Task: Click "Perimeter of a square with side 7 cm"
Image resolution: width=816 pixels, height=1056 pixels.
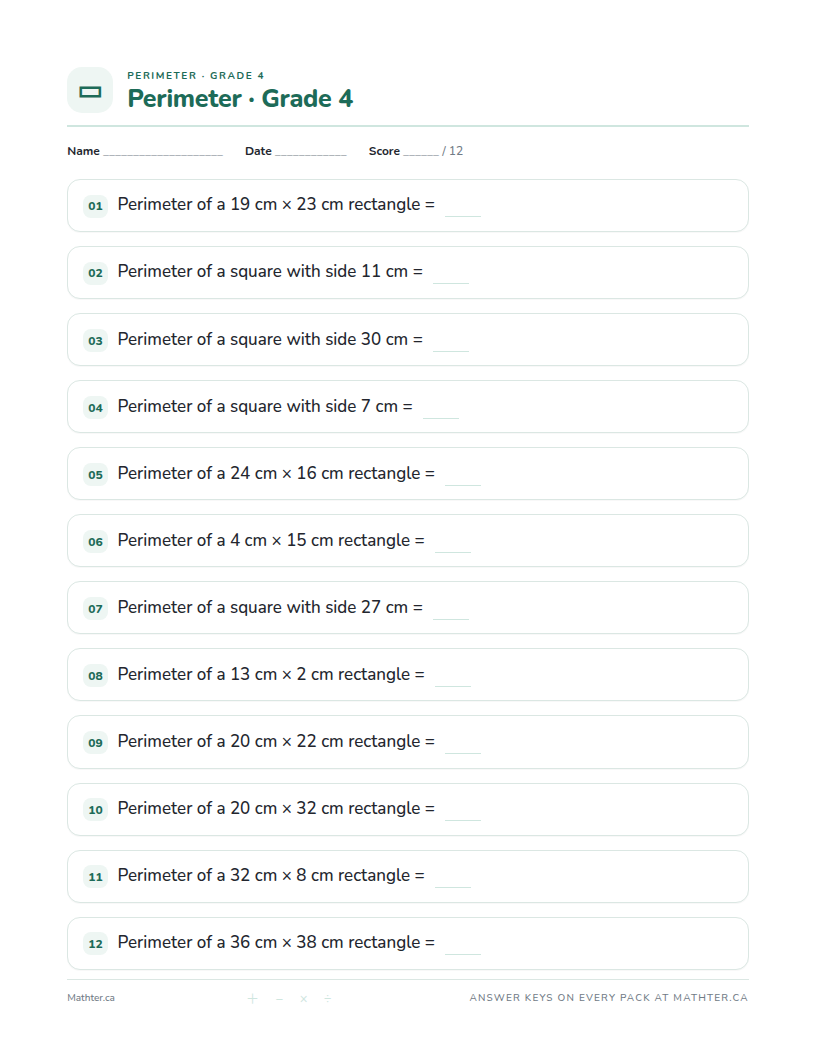Action: coord(258,407)
